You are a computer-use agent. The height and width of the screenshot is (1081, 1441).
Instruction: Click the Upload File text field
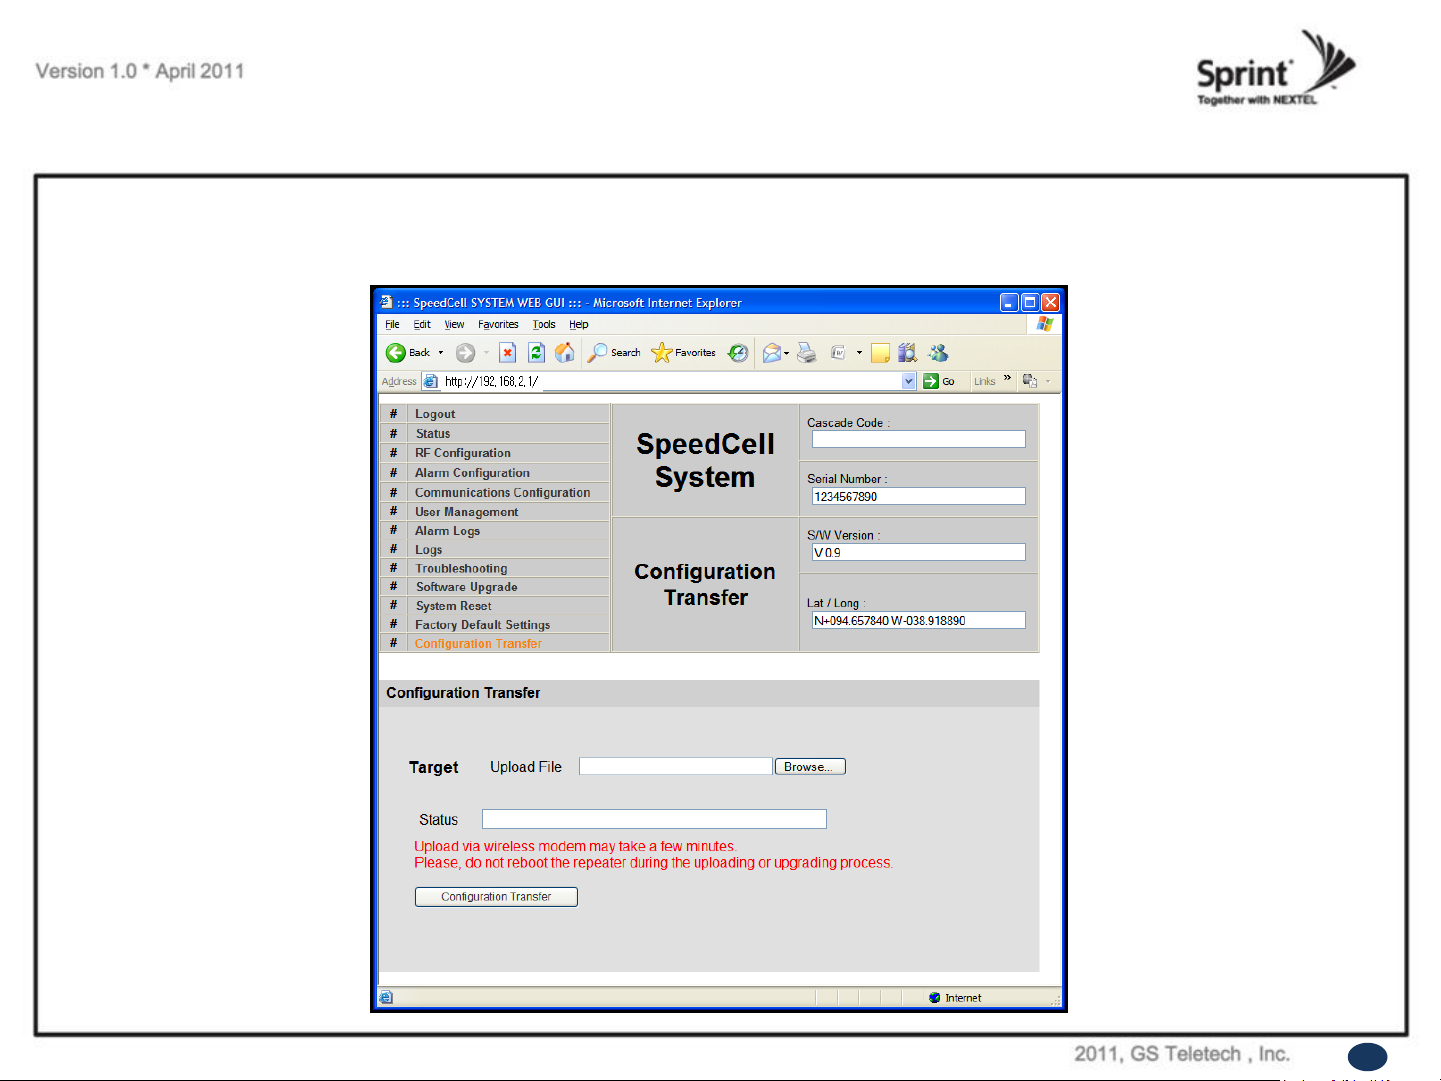(x=676, y=766)
